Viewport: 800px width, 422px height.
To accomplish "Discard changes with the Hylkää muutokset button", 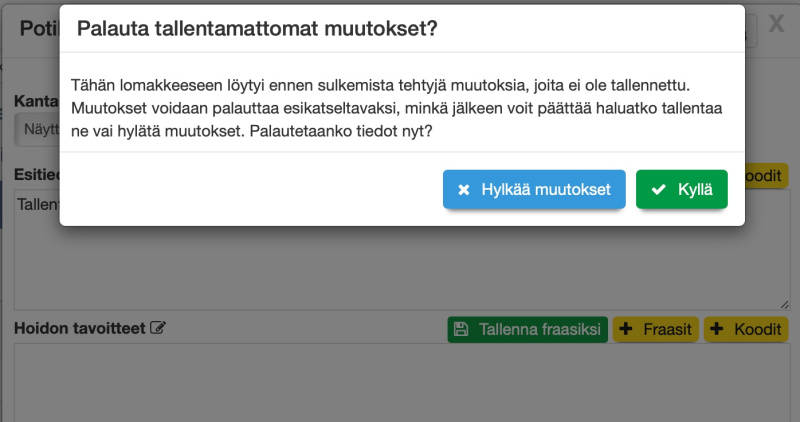I will coord(533,190).
